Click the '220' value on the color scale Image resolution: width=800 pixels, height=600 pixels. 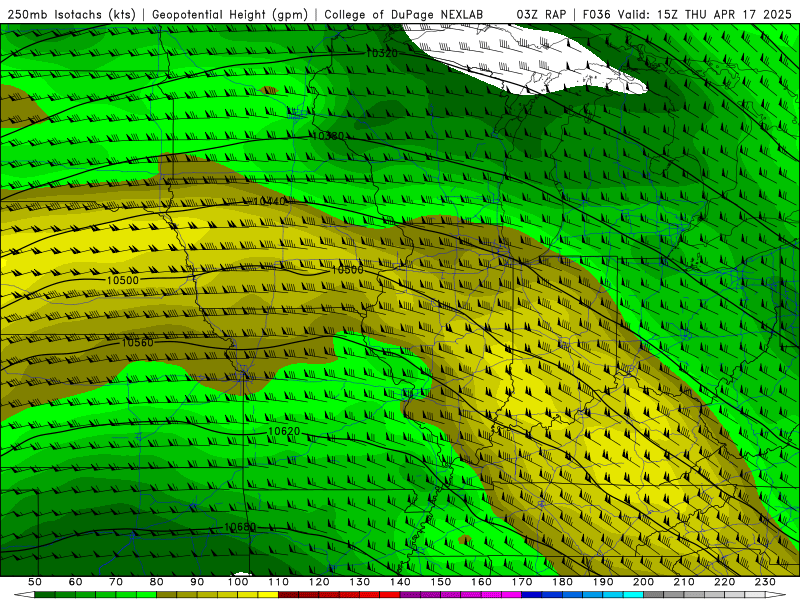click(724, 582)
